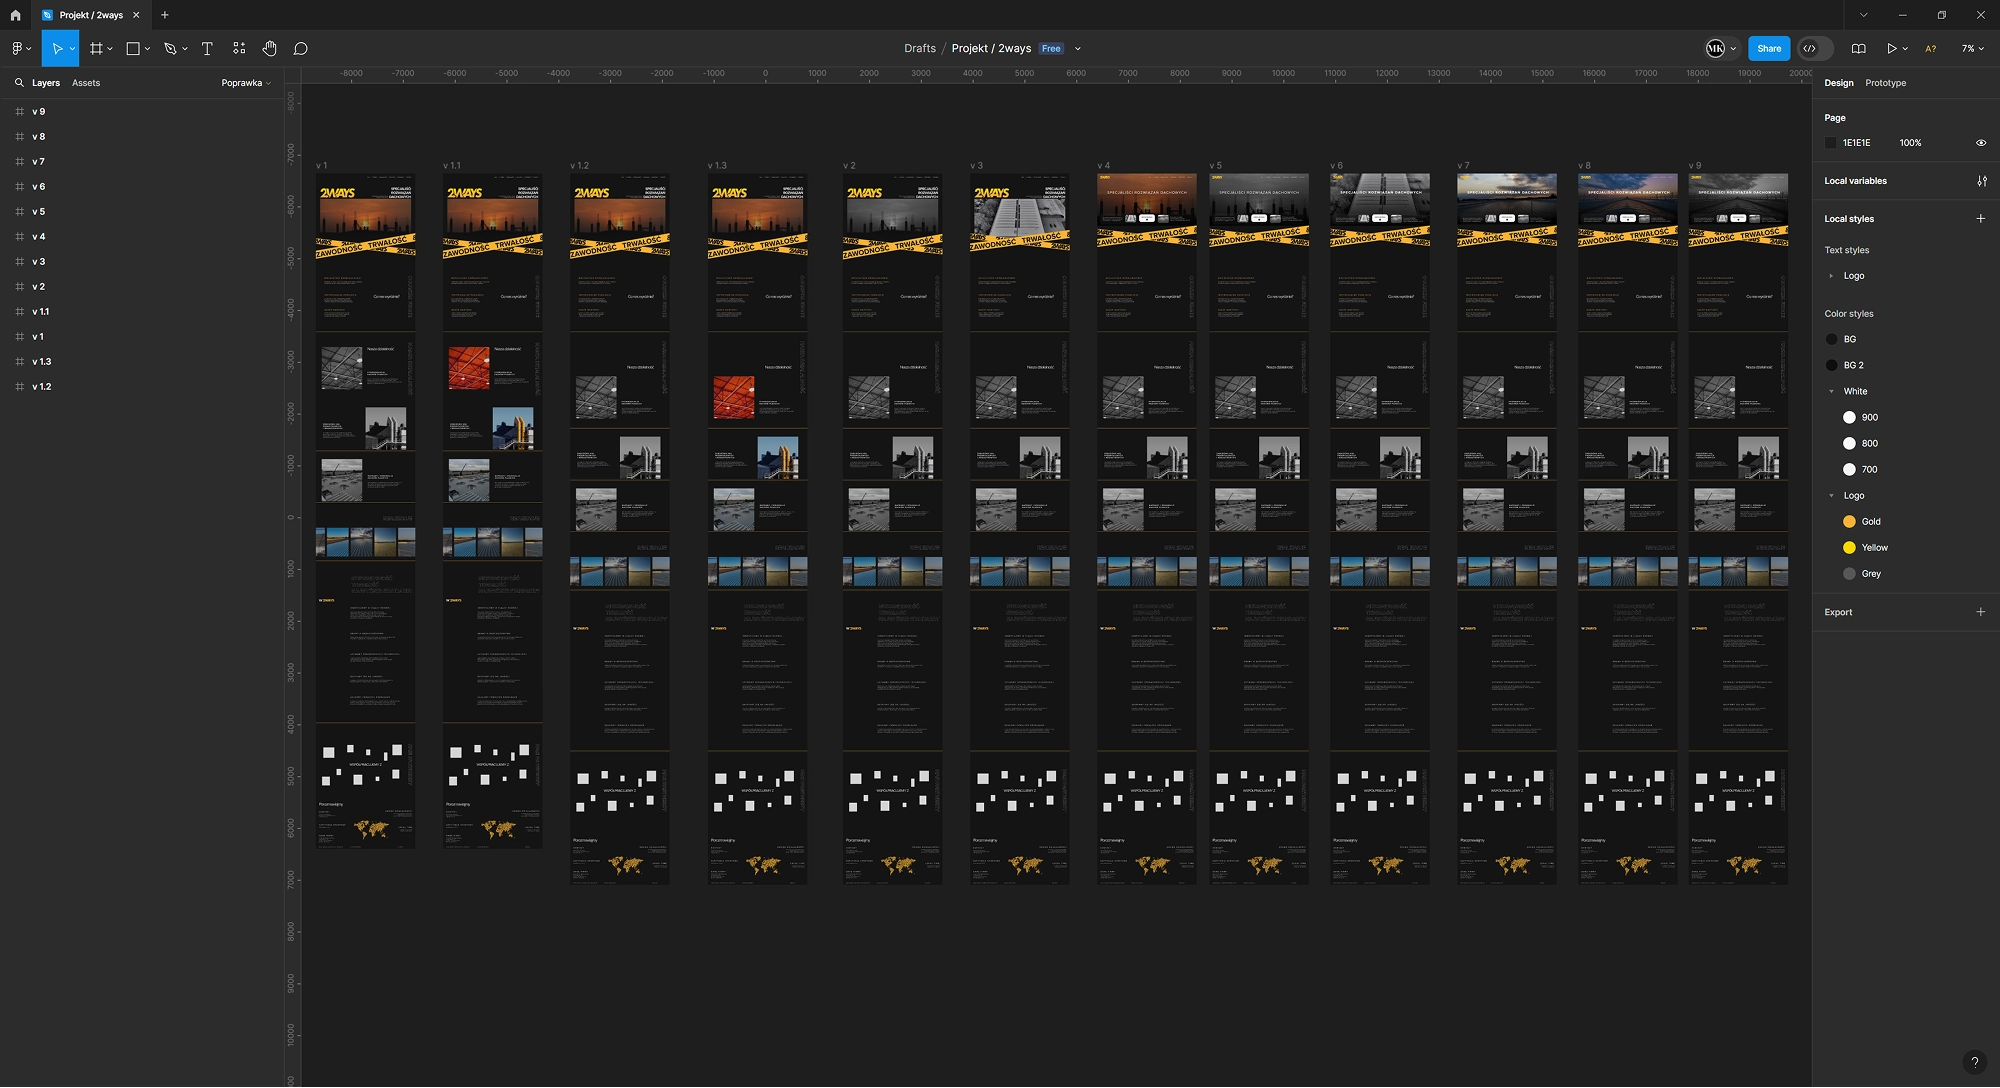Select the Comment tool
This screenshot has width=2000, height=1088.
pos(300,48)
